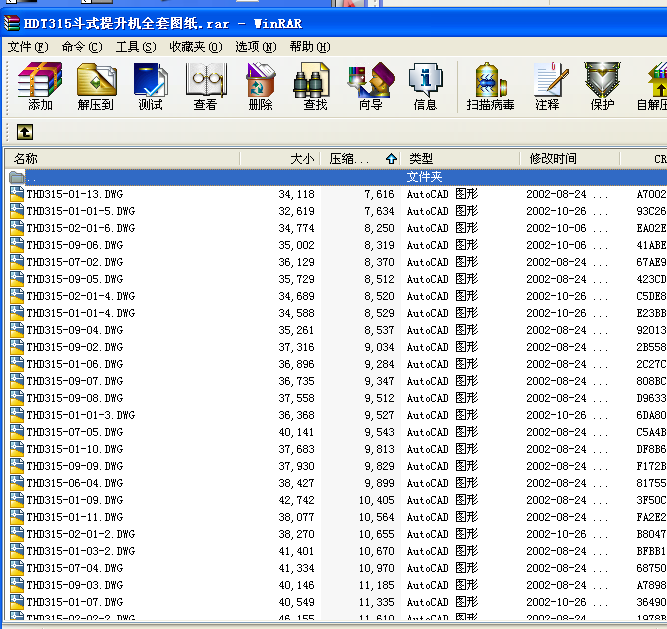
Task: Click the up one level arrow button
Action: tap(25, 132)
